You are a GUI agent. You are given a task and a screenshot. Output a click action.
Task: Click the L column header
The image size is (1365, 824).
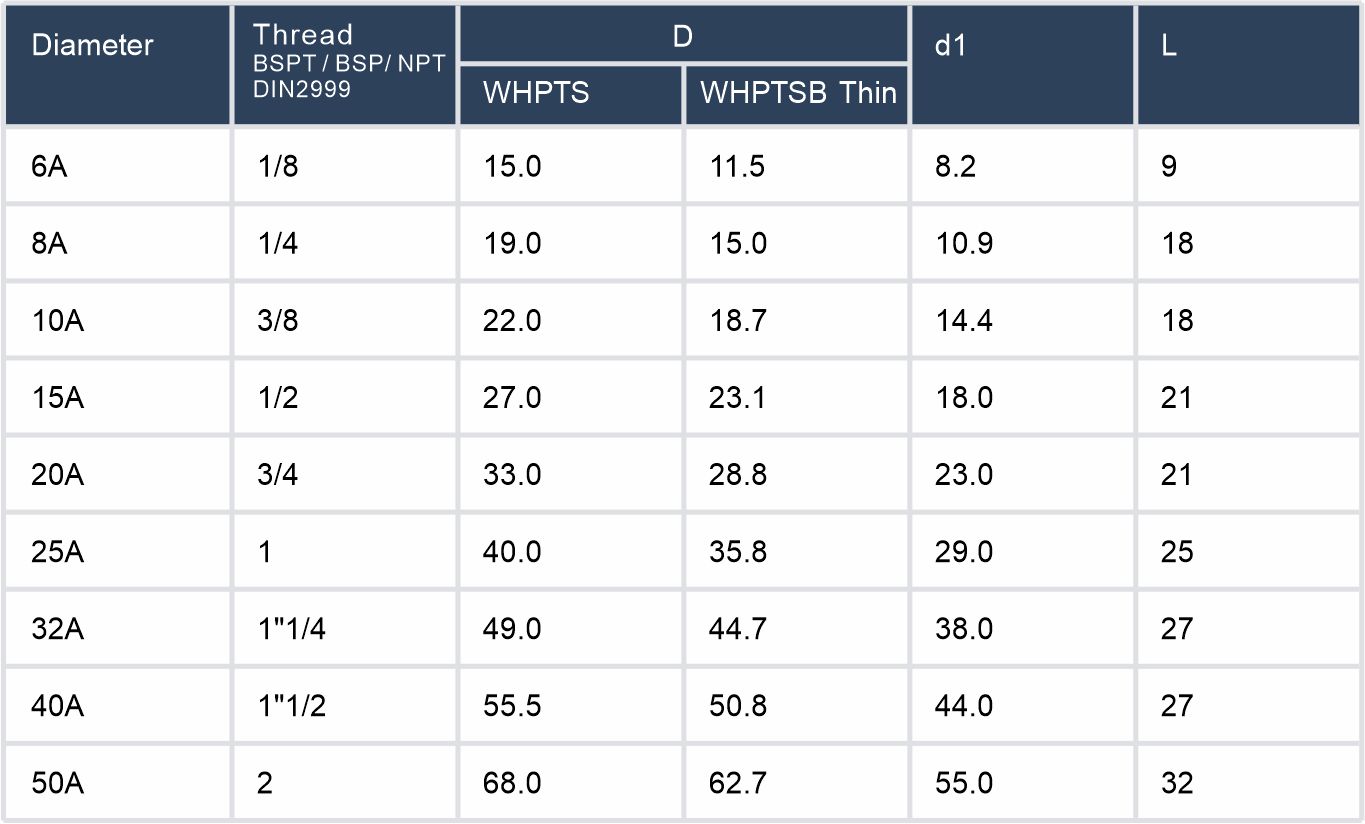1170,46
